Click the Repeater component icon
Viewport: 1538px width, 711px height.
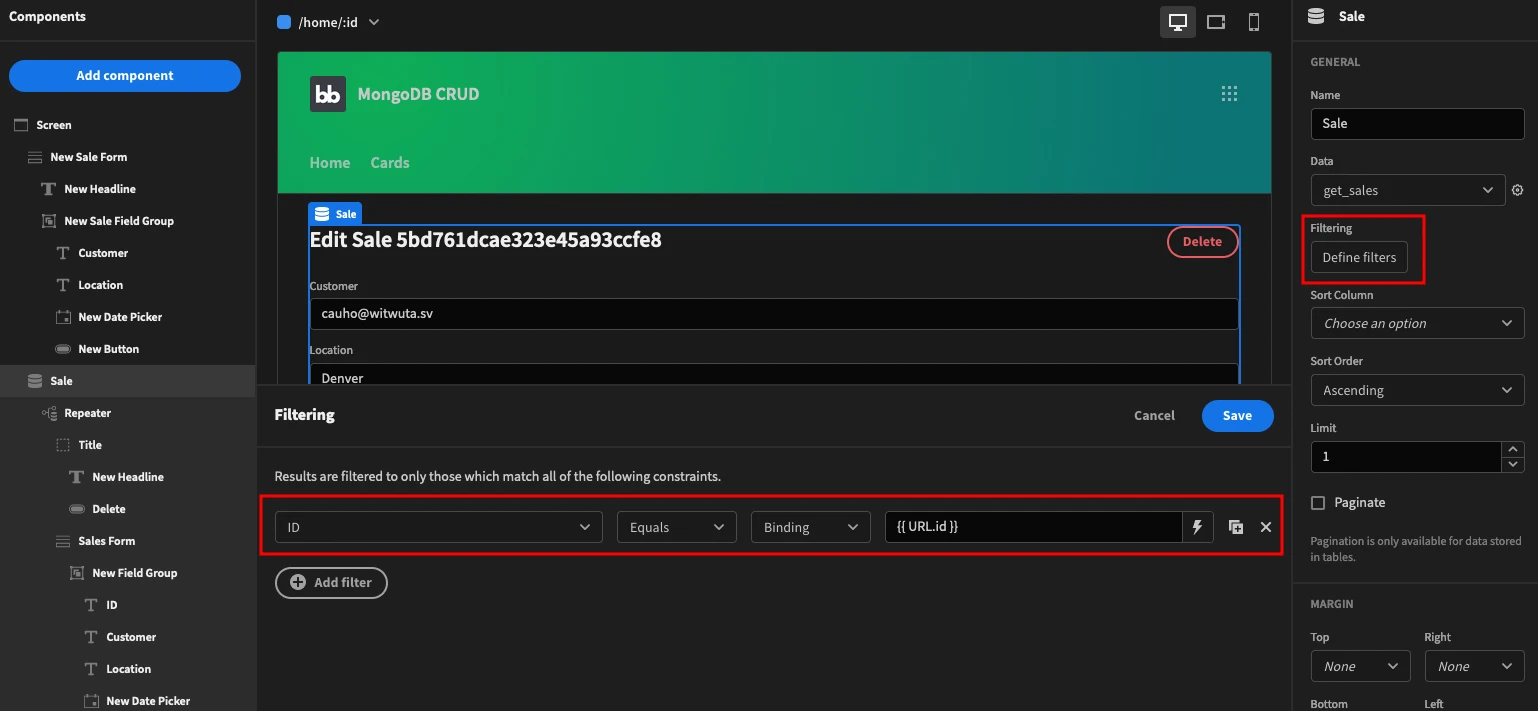coord(49,413)
